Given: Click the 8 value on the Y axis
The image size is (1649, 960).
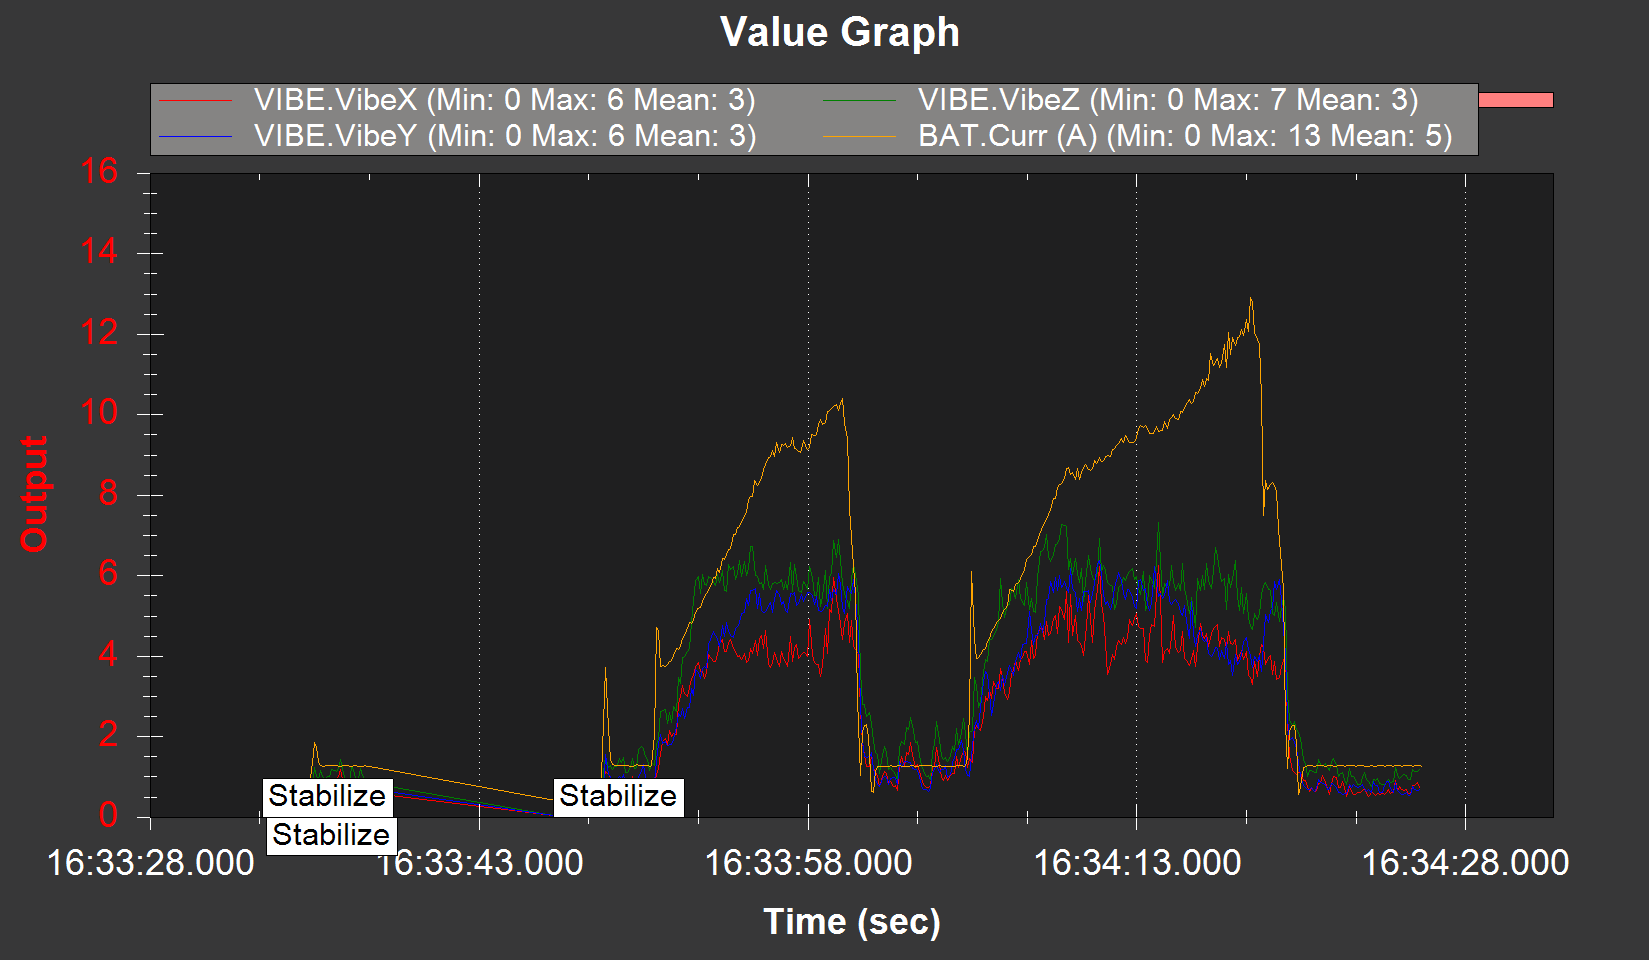Looking at the screenshot, I should point(109,494).
